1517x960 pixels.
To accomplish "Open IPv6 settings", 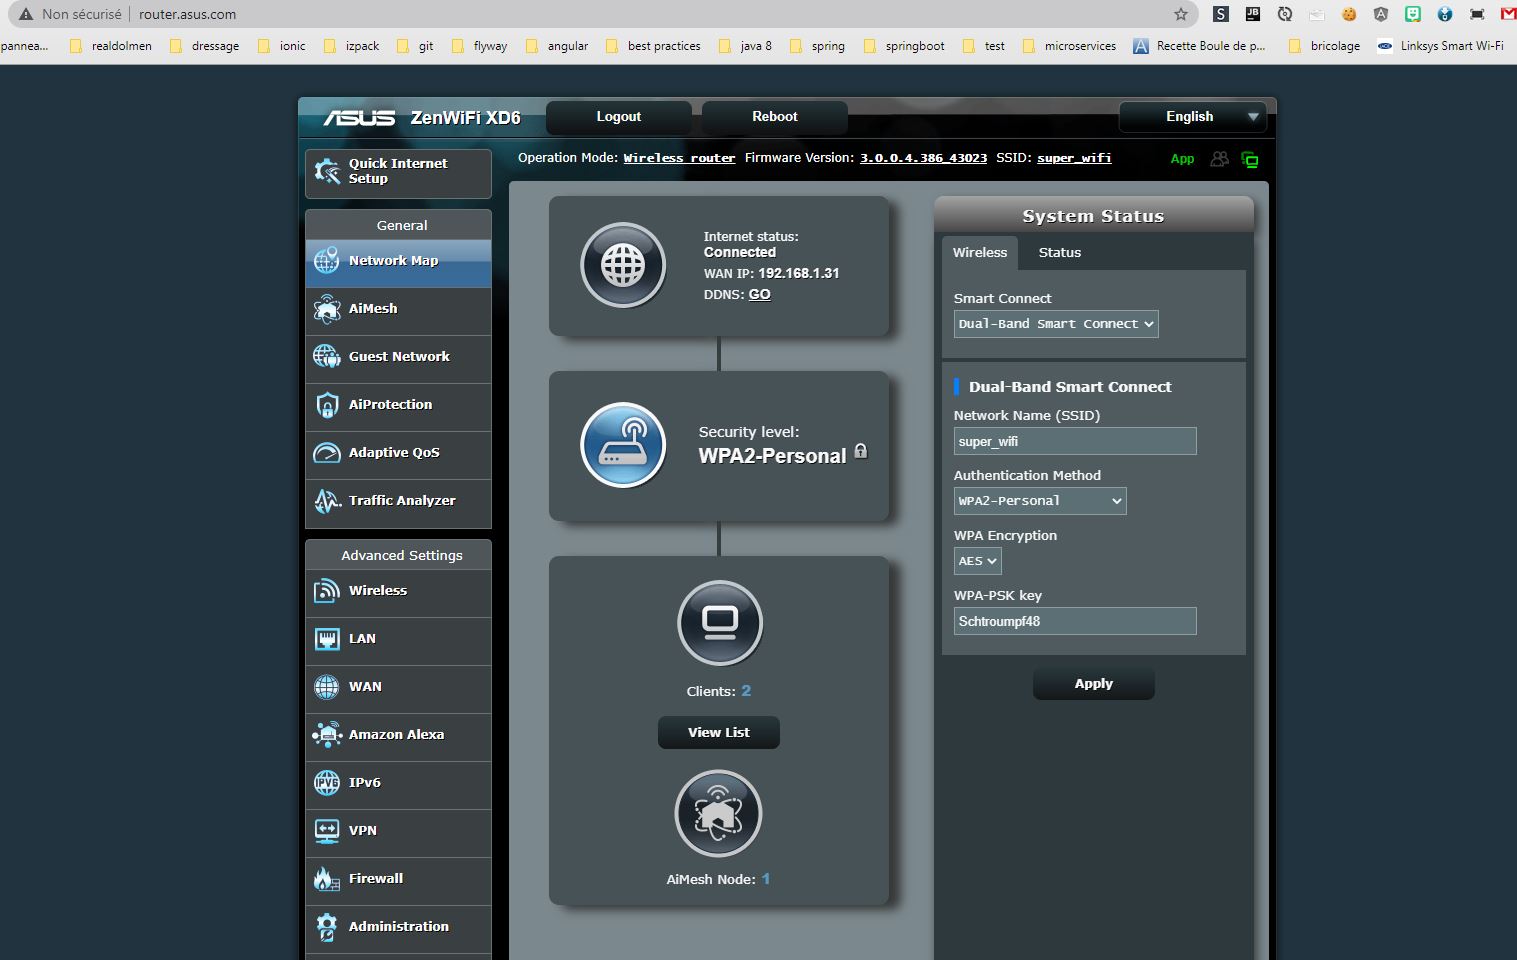I will (398, 784).
